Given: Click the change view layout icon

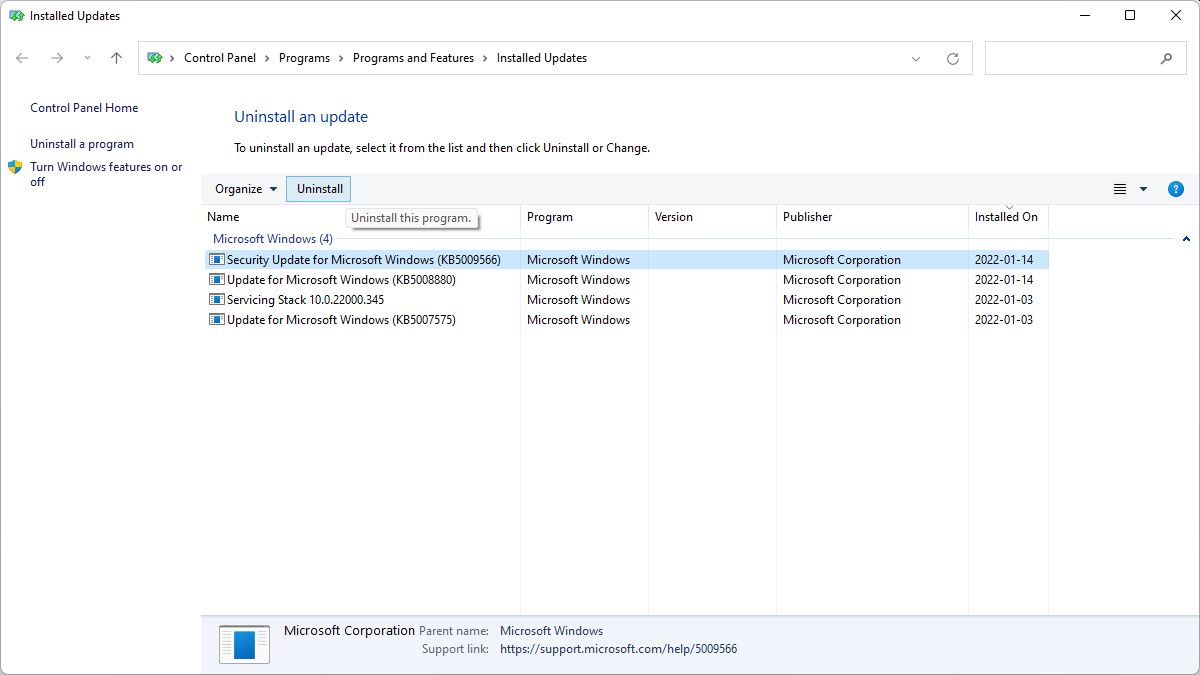Looking at the screenshot, I should (x=1120, y=189).
